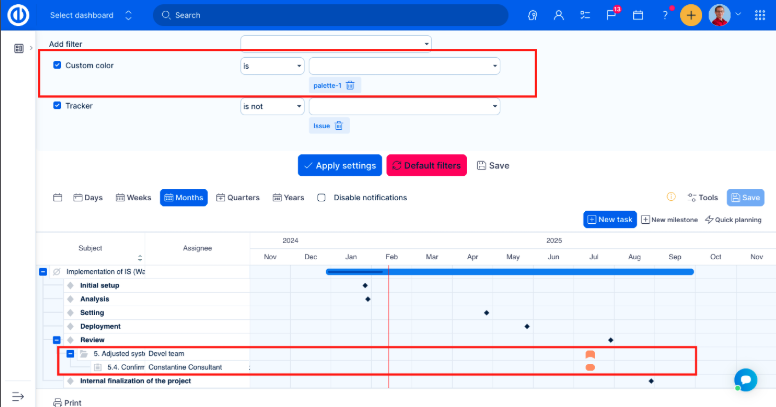Uncheck the Tracker filter checkbox
The height and width of the screenshot is (407, 776).
pyautogui.click(x=57, y=105)
